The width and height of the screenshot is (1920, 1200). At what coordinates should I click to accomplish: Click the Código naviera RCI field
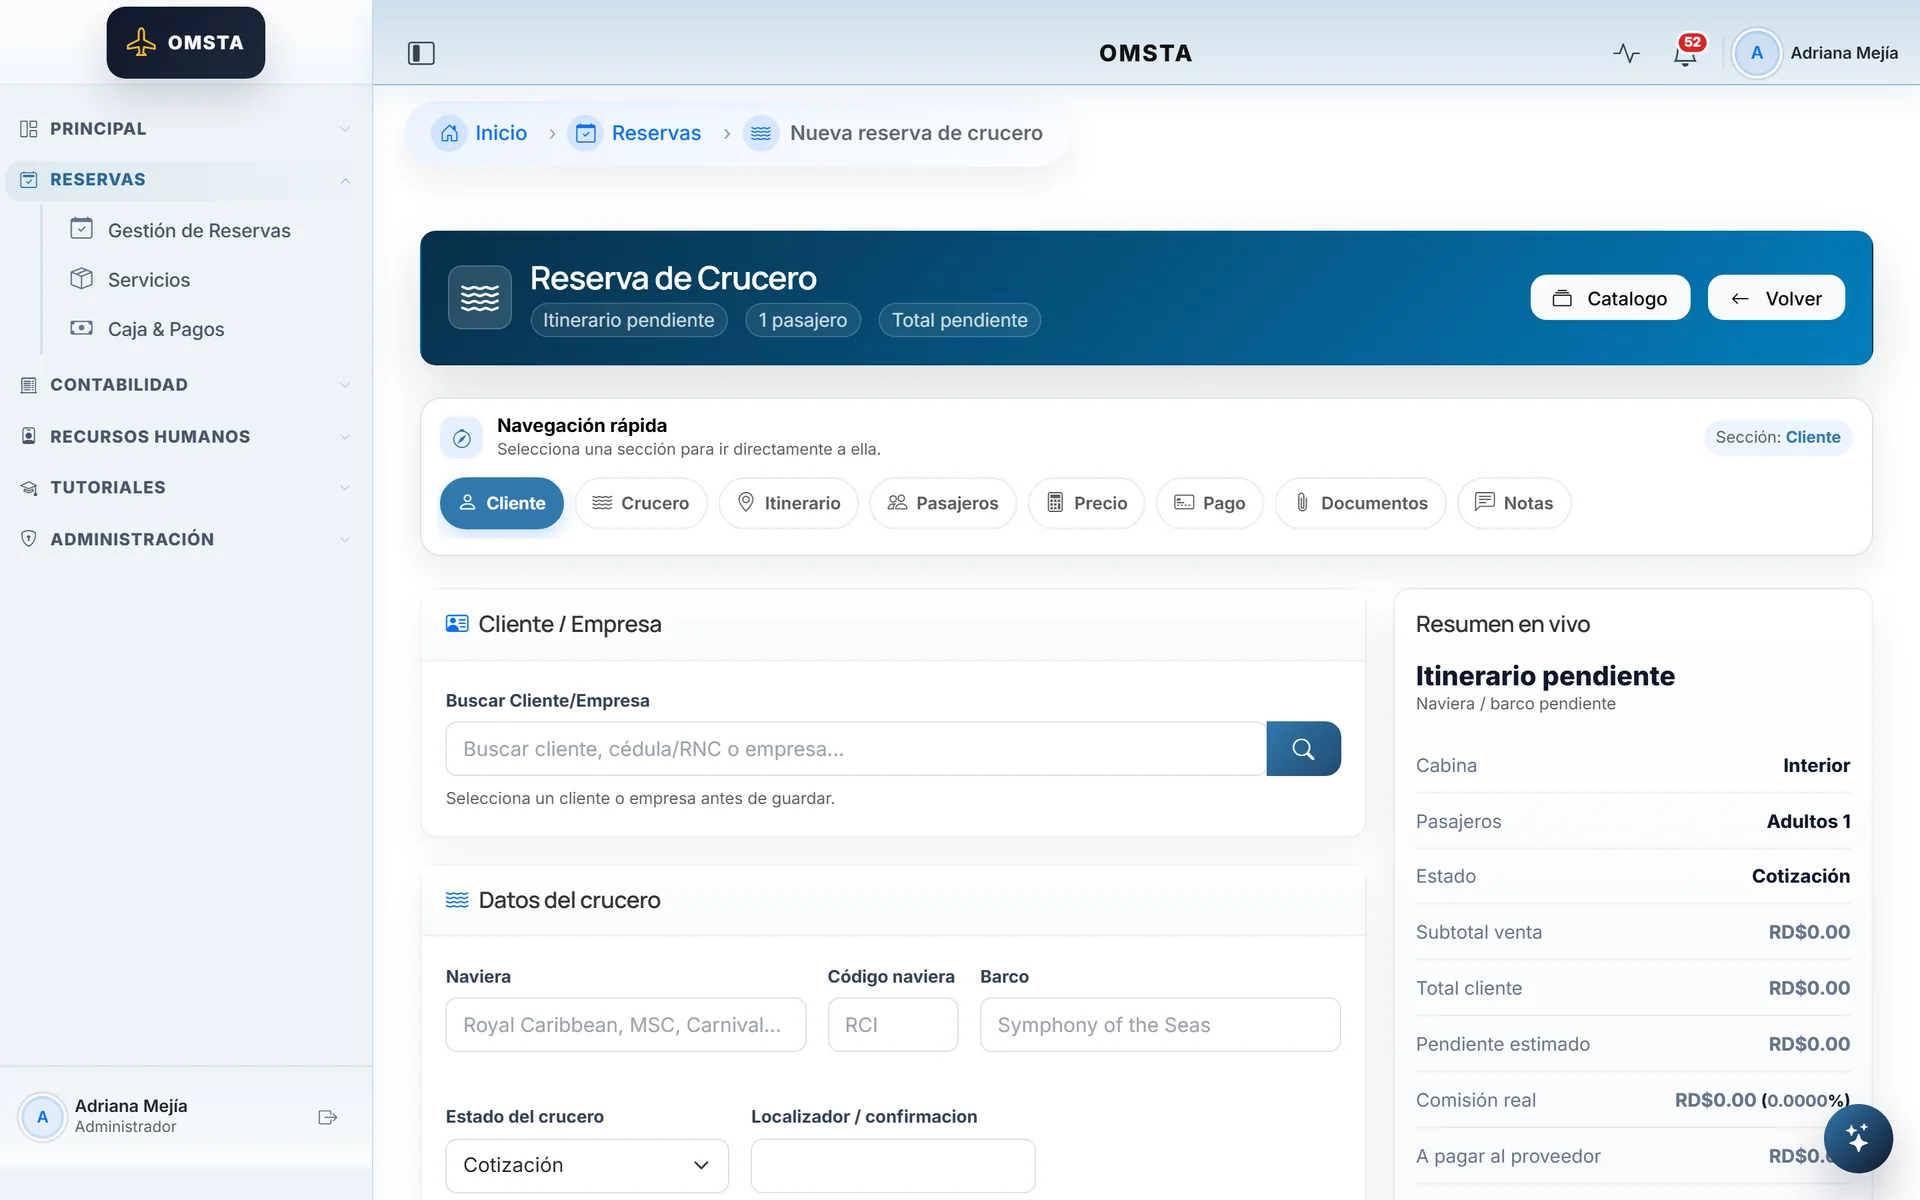click(893, 1025)
